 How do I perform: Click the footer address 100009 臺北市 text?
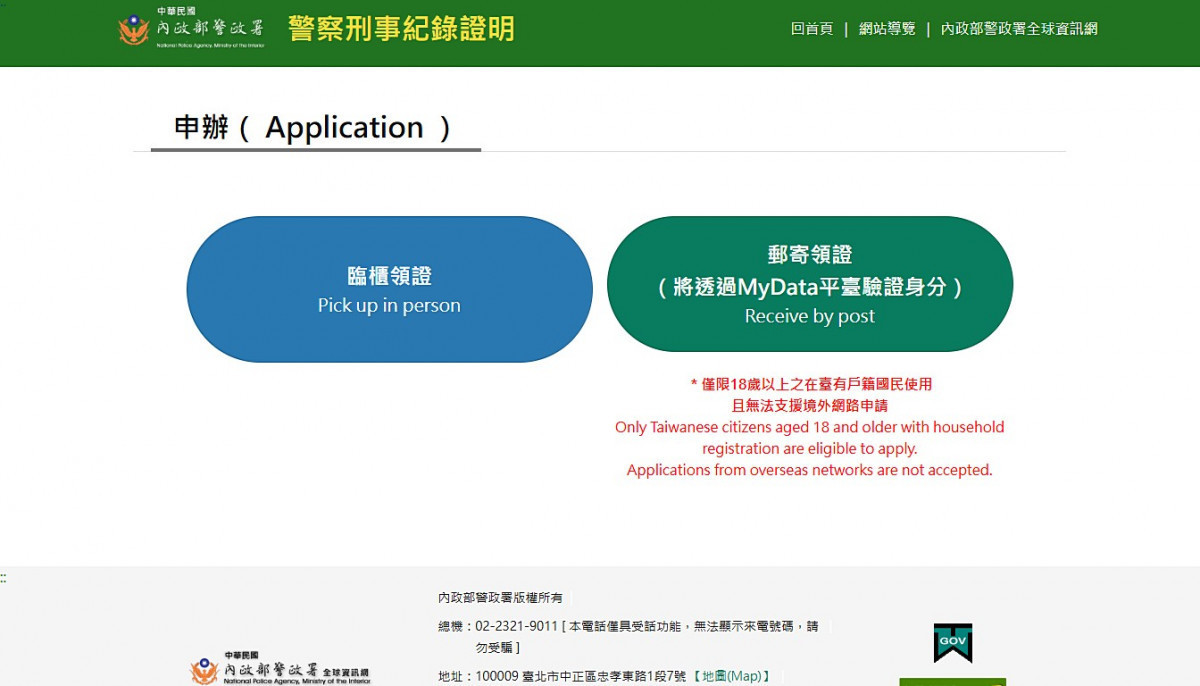coord(581,676)
